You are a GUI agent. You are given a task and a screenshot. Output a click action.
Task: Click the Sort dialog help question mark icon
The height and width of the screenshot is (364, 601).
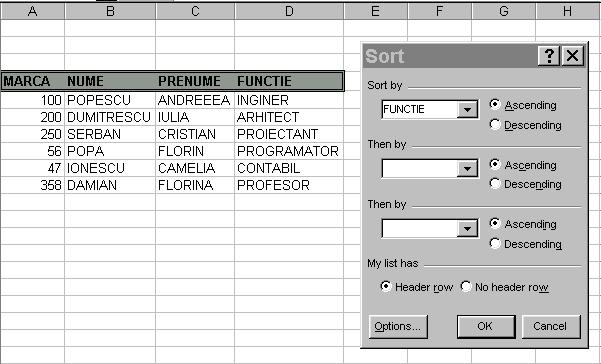click(x=549, y=56)
